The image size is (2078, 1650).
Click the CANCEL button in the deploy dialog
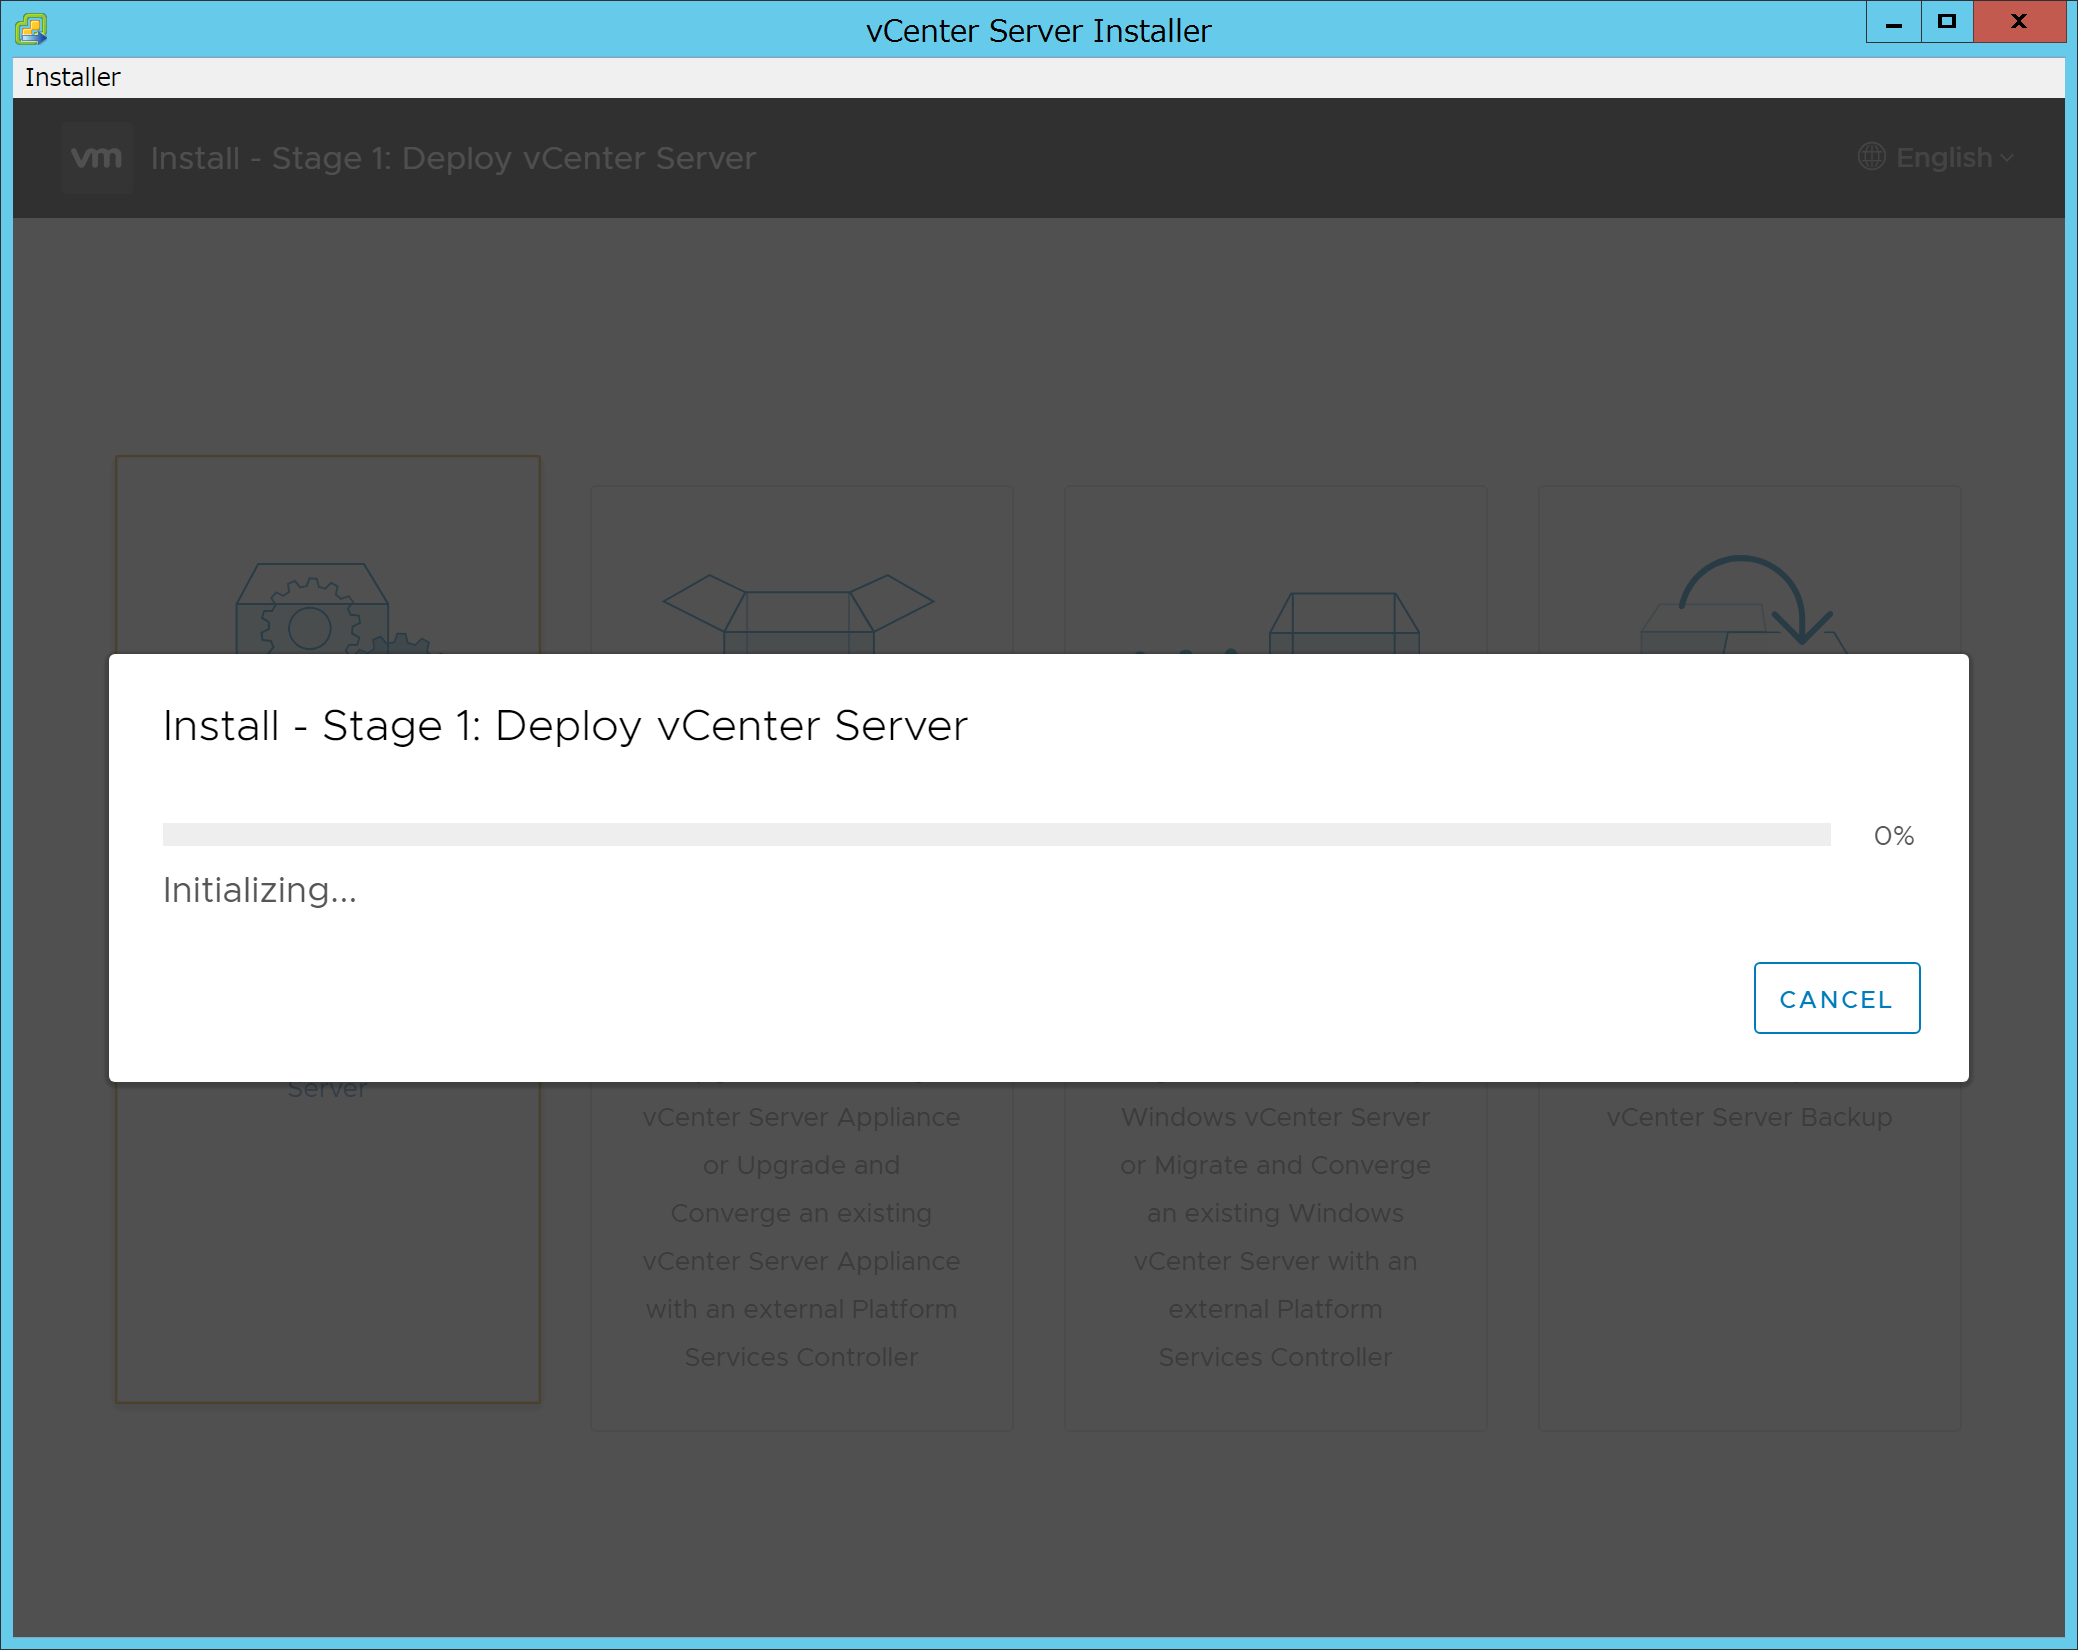pos(1836,998)
